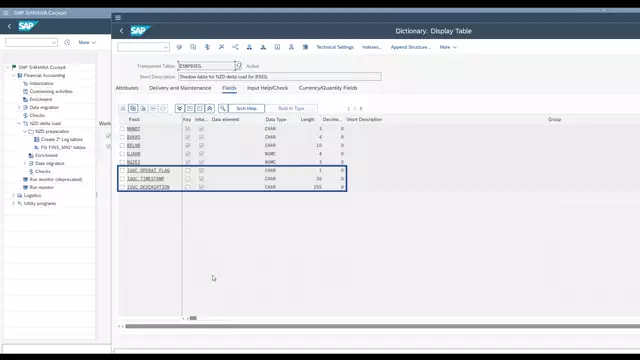This screenshot has height=360, width=640.
Task: Select Initialization tree node
Action: click(x=41, y=83)
